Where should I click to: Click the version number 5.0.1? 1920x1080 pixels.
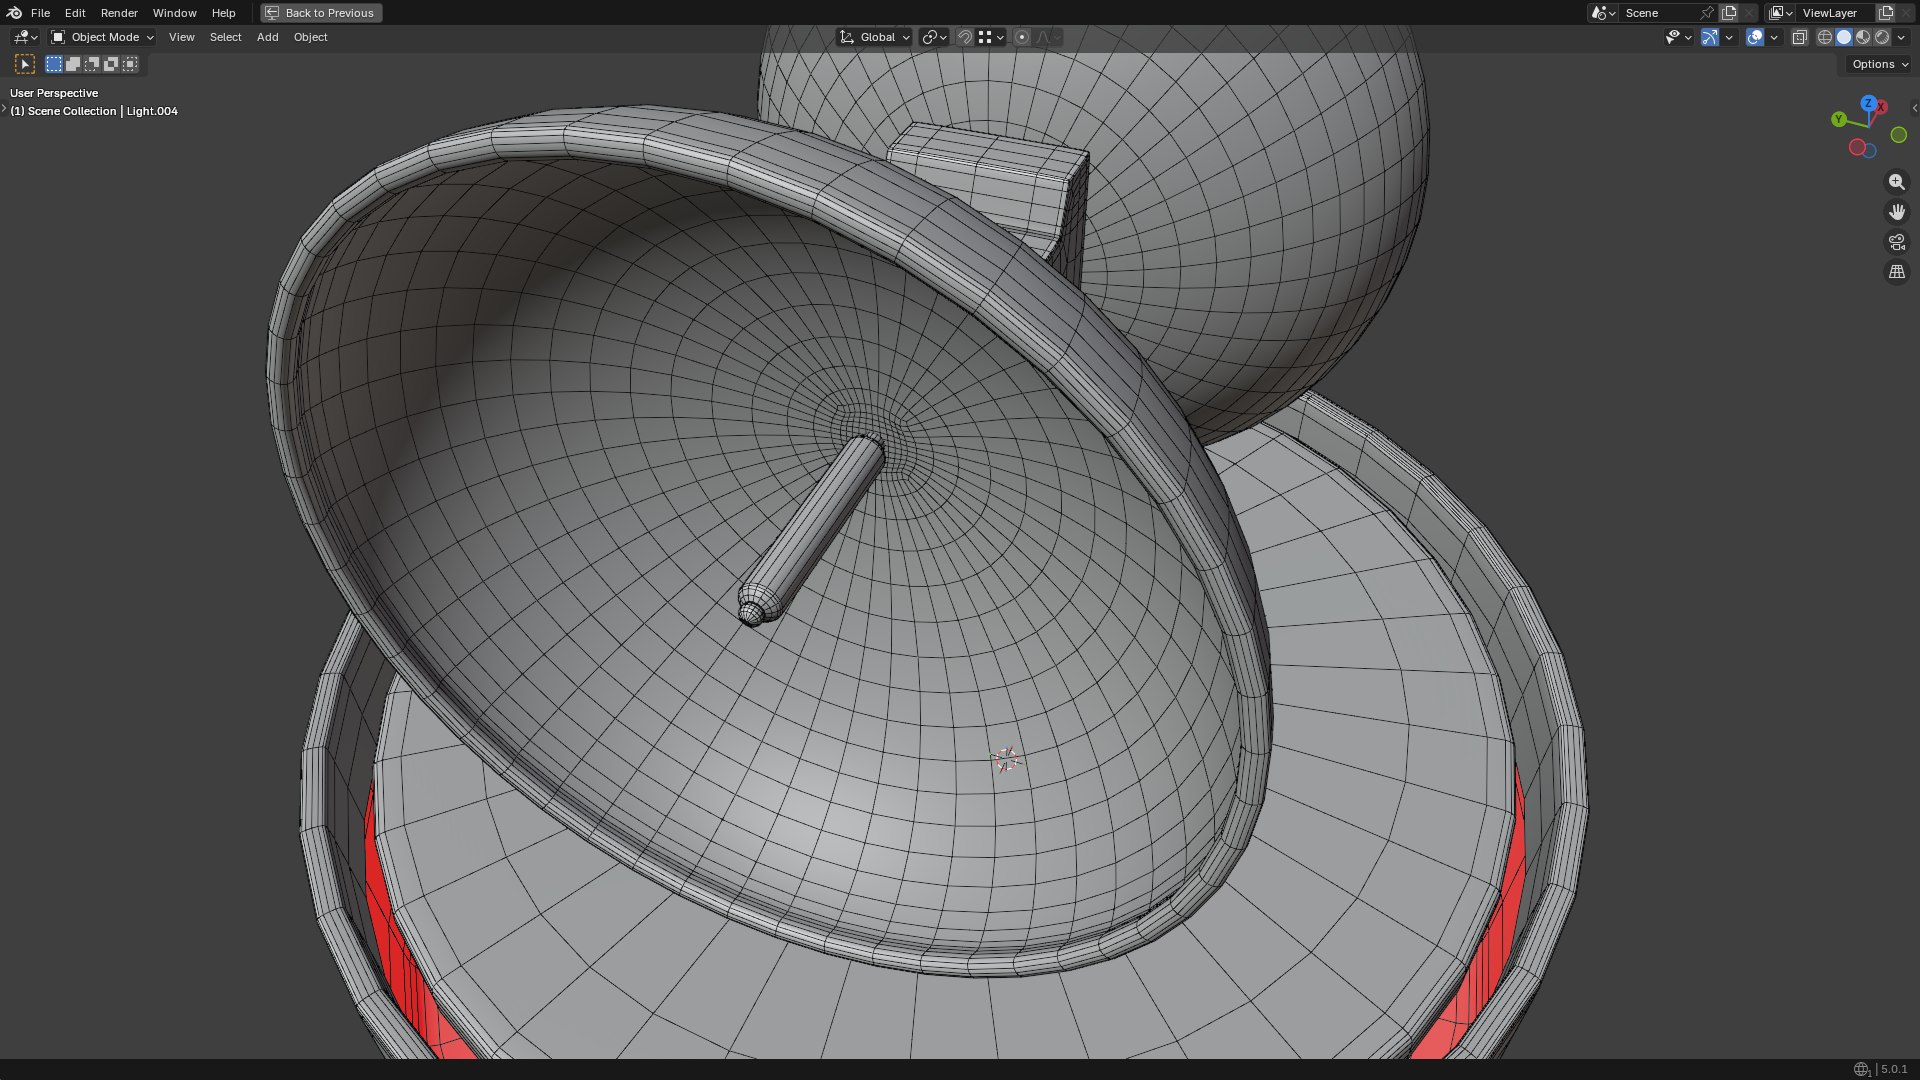pyautogui.click(x=1894, y=1069)
